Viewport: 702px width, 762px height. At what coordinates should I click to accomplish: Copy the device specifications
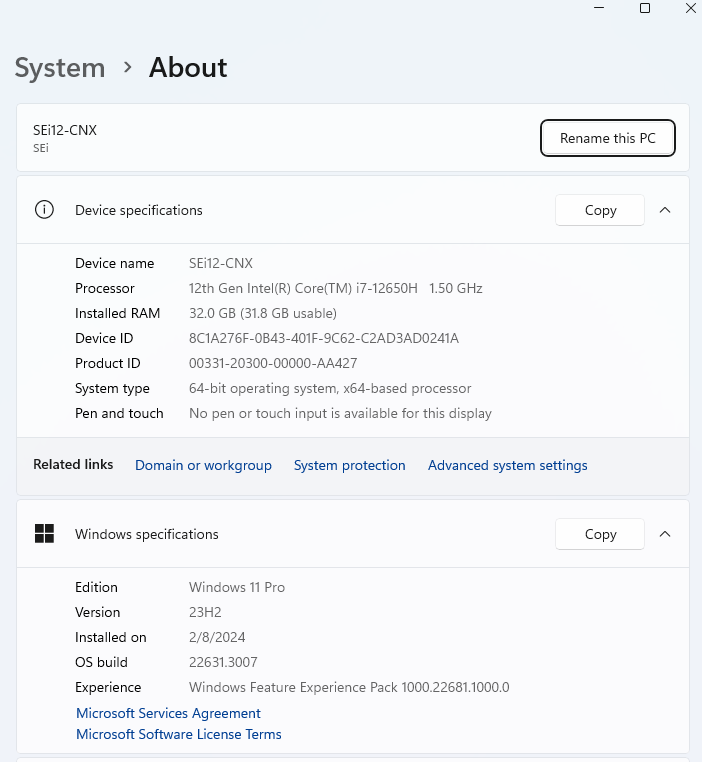600,210
